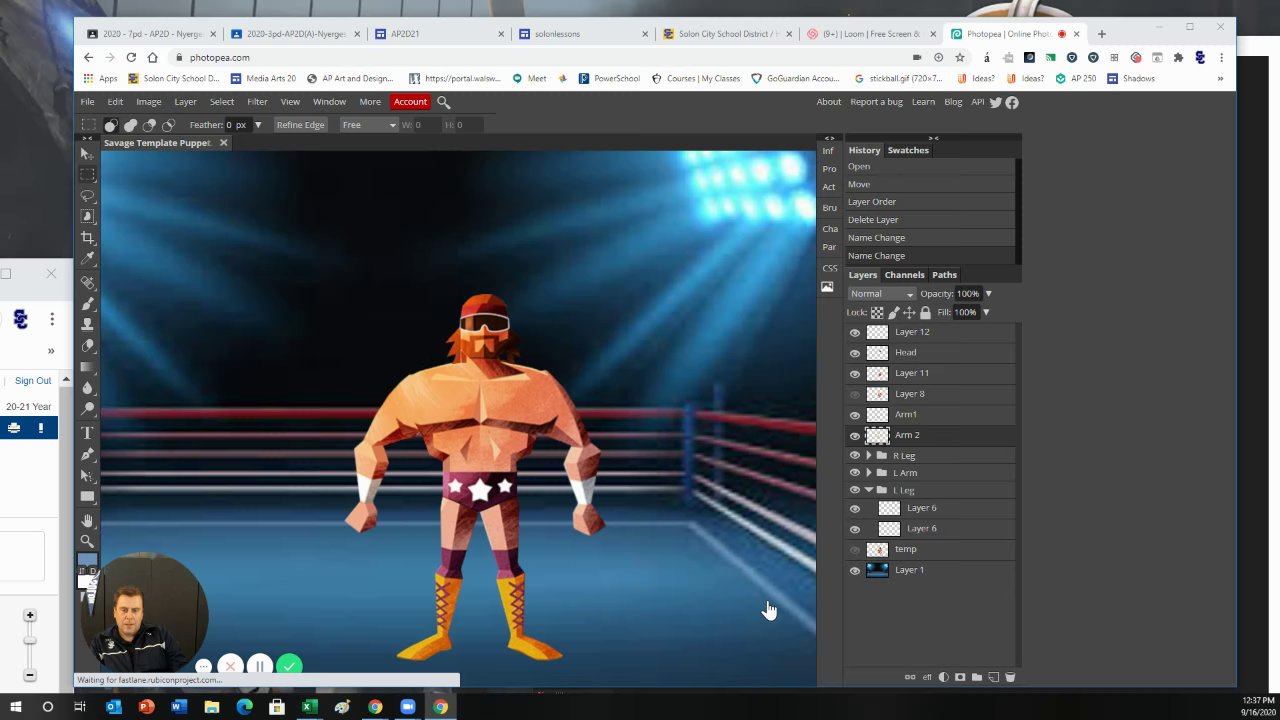Activate the Type tool
This screenshot has height=720, width=1280.
pos(88,433)
